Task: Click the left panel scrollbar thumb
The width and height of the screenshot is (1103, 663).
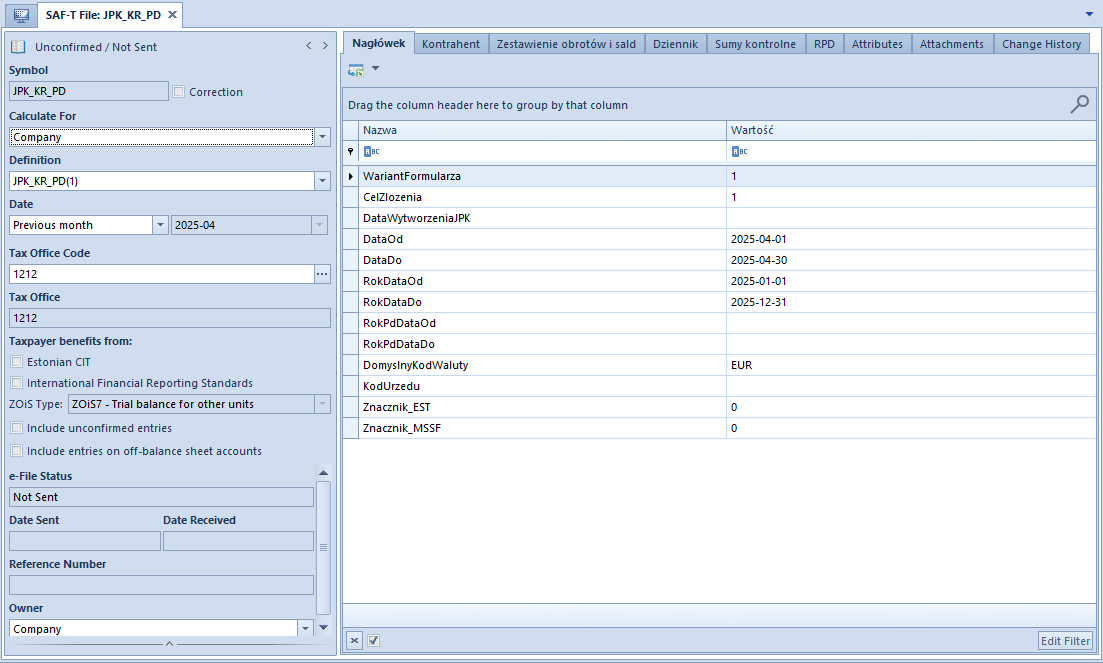Action: point(324,548)
